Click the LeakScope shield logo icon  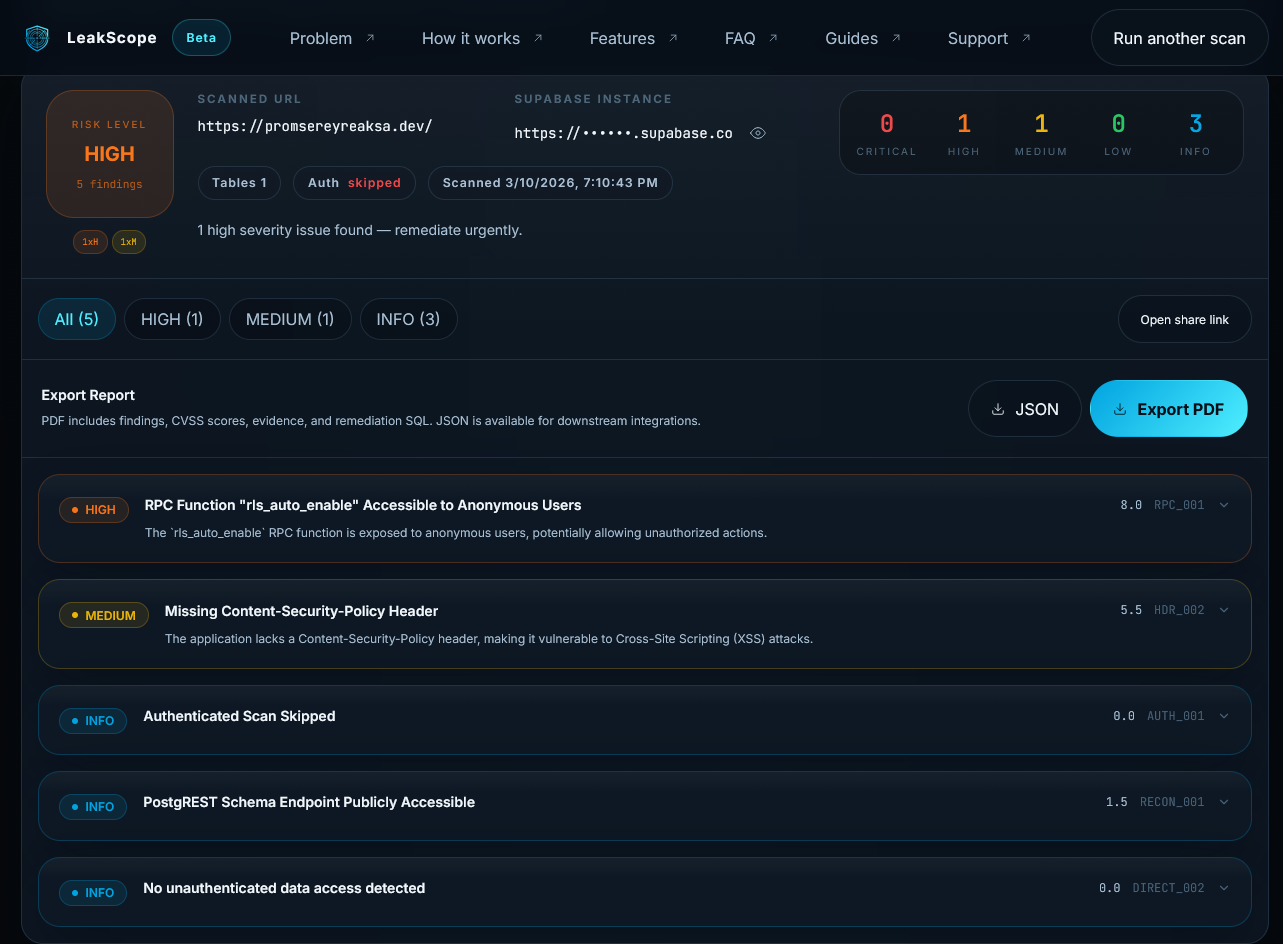37,38
